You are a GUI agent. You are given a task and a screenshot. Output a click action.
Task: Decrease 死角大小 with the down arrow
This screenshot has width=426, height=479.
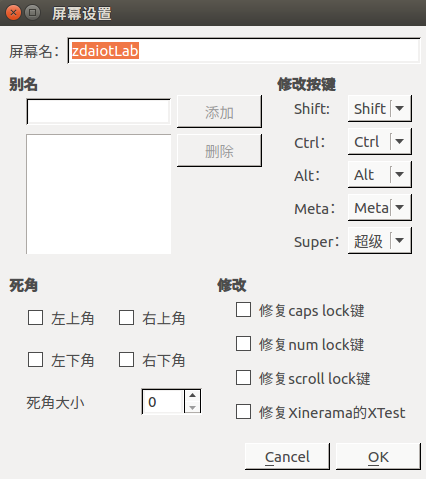coord(192,407)
